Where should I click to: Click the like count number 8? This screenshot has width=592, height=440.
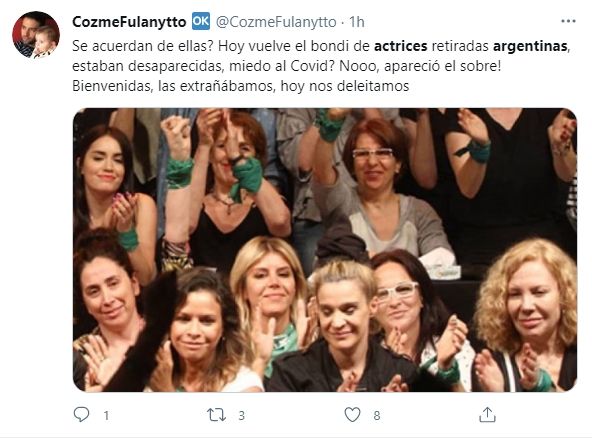pos(377,416)
